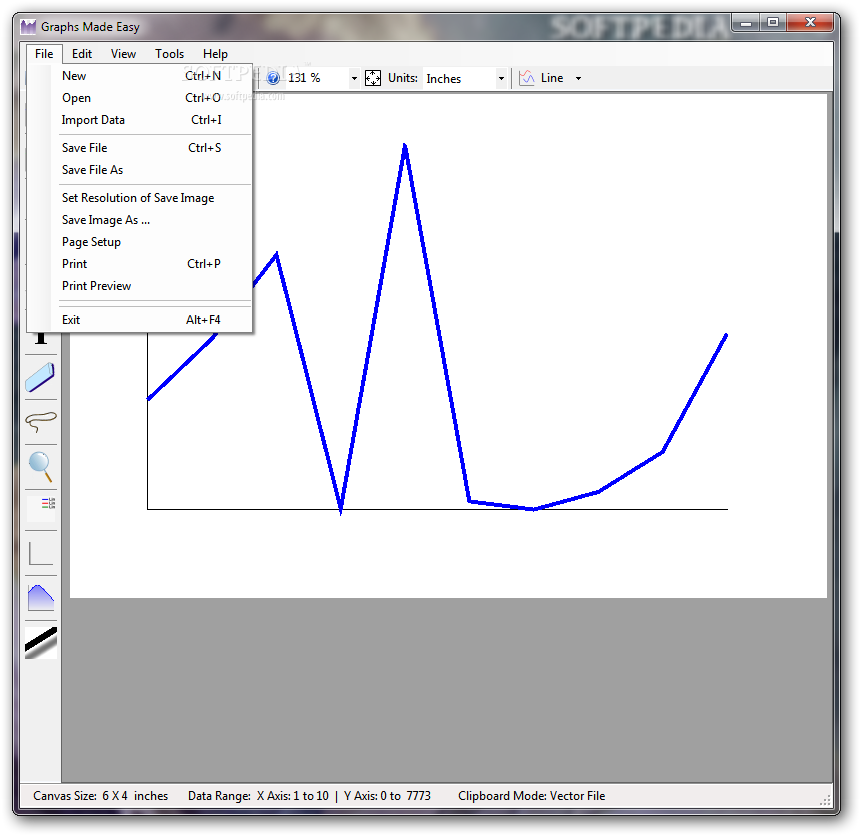Choose Exit from File menu

tap(141, 320)
